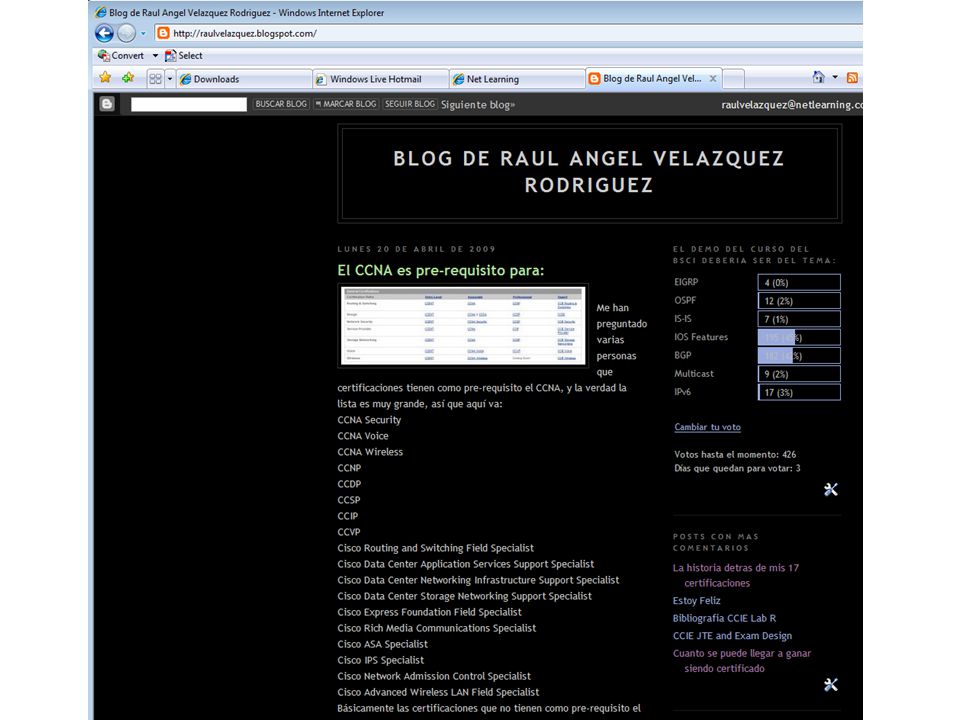Click the date LUNES 20 DE ABRIL DE 2009
Image resolution: width=960 pixels, height=720 pixels.
416,249
